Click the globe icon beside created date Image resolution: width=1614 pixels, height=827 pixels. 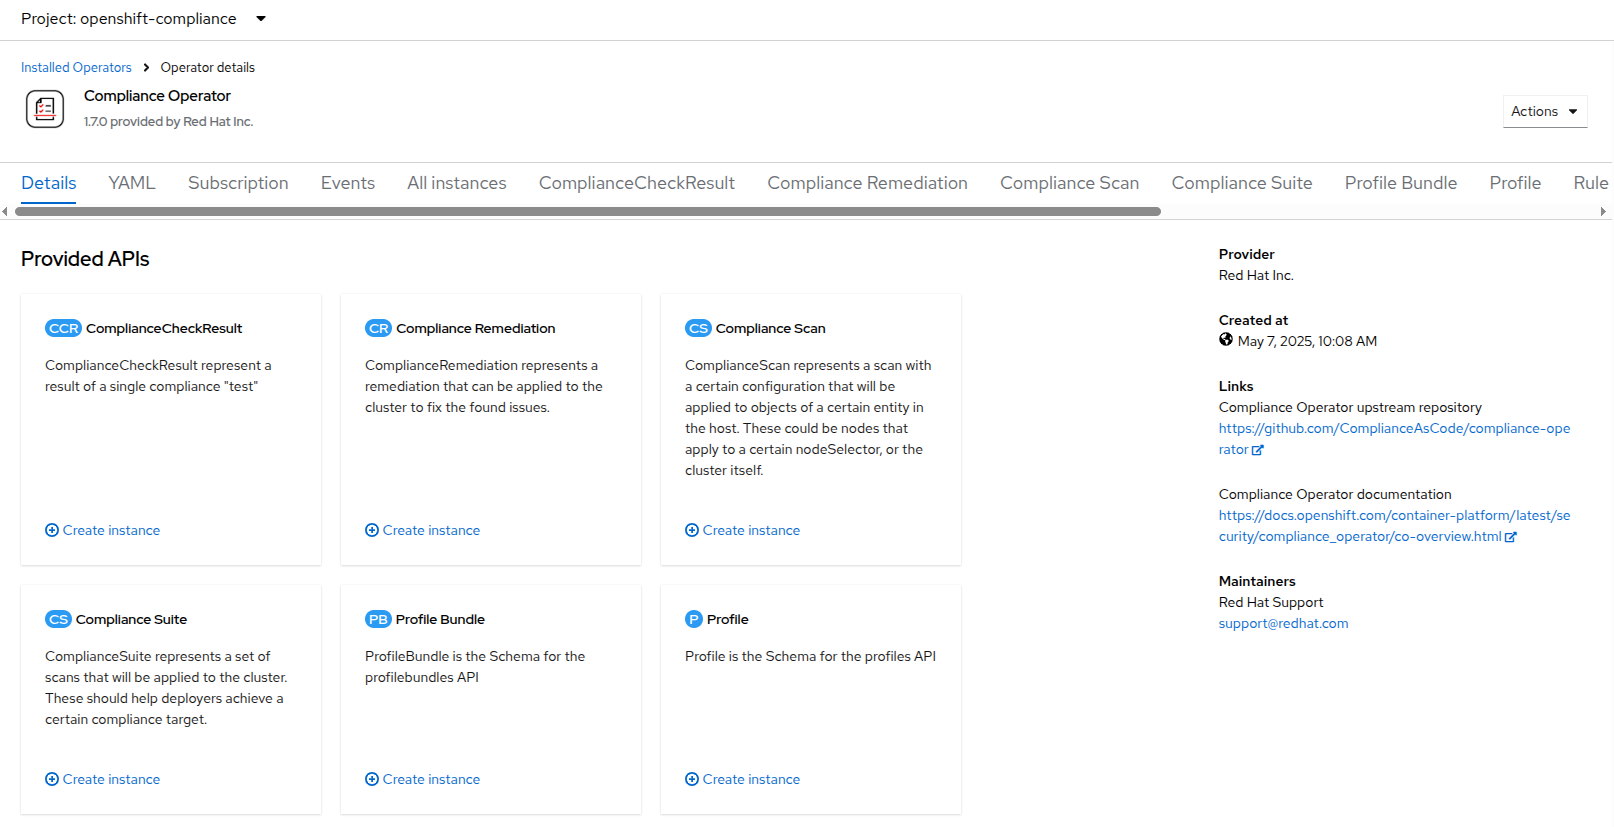coord(1226,340)
